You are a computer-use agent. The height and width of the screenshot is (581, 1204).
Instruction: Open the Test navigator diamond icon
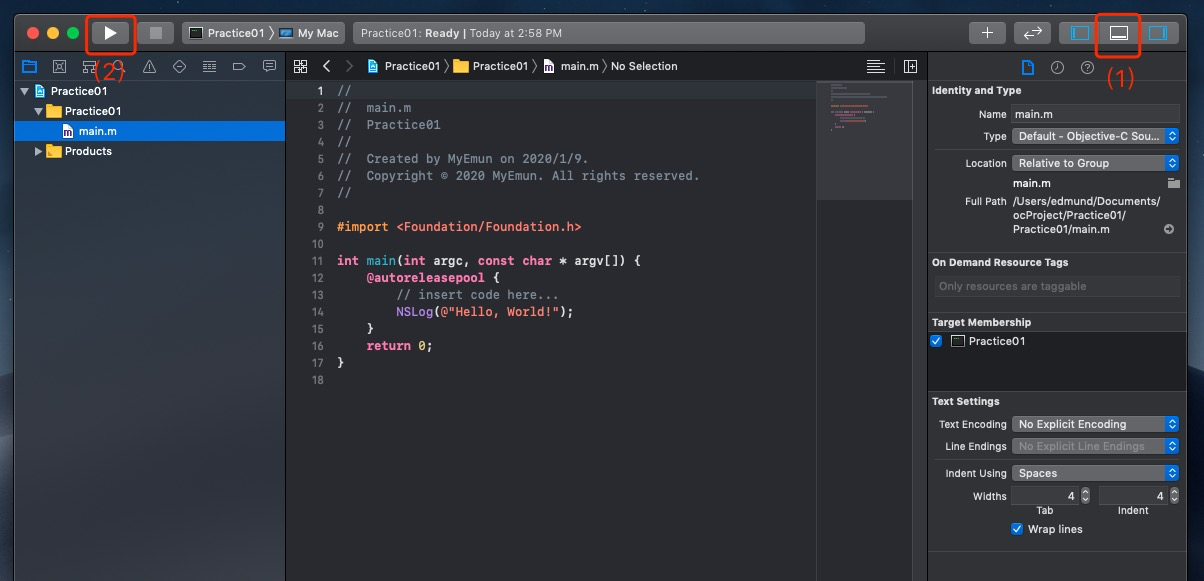click(x=179, y=66)
